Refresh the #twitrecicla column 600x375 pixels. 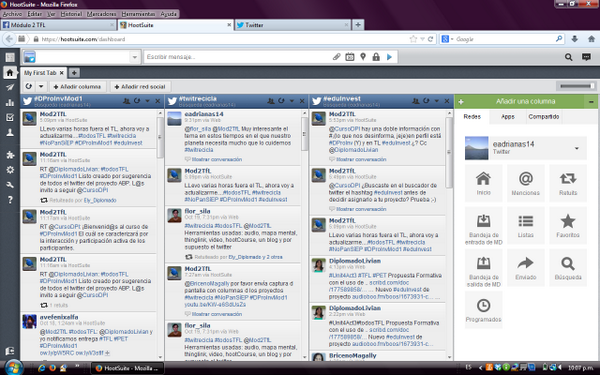coord(281,101)
